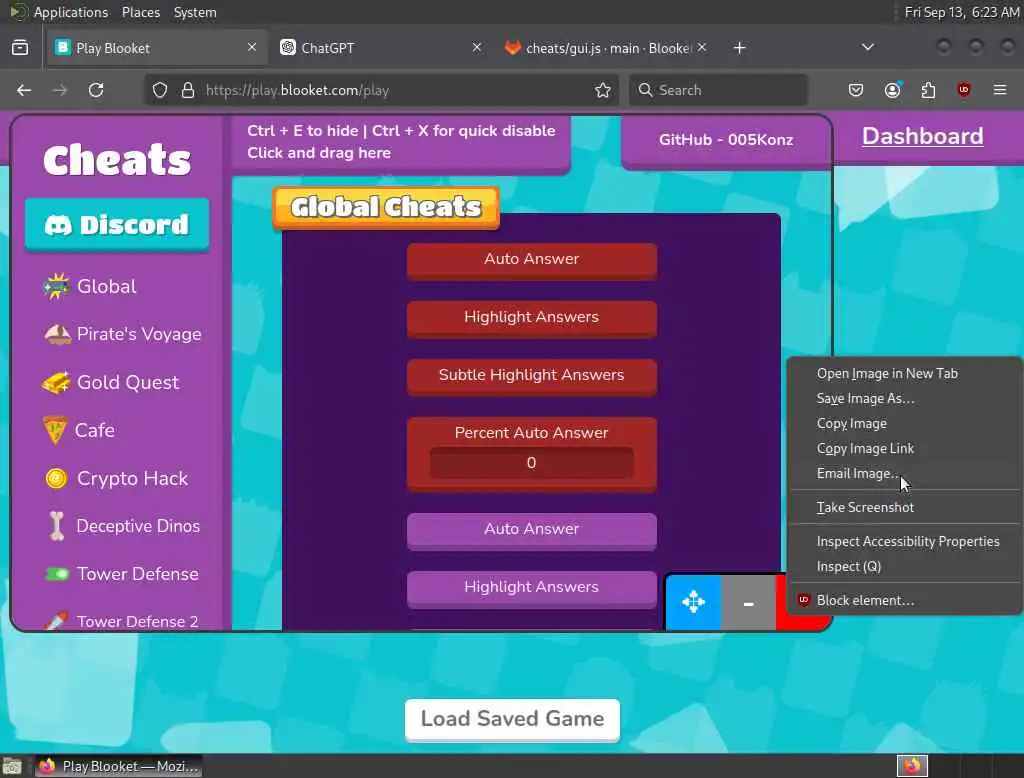1024x778 pixels.
Task: Click the Percent Auto Answer value field
Action: 532,462
